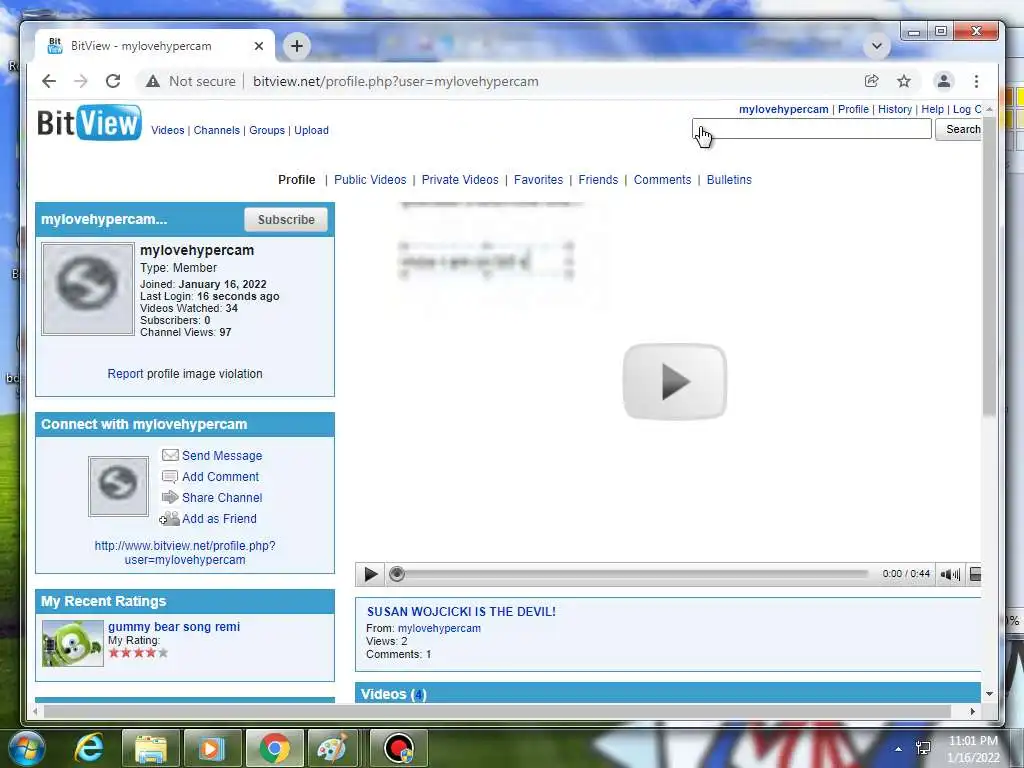Open Internet Explorer from the taskbar
Viewport: 1024px width, 768px height.
(89, 748)
